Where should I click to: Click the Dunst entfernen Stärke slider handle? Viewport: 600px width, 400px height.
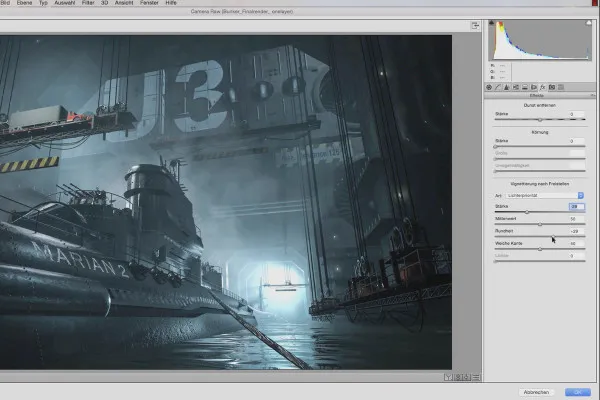[x=540, y=120]
